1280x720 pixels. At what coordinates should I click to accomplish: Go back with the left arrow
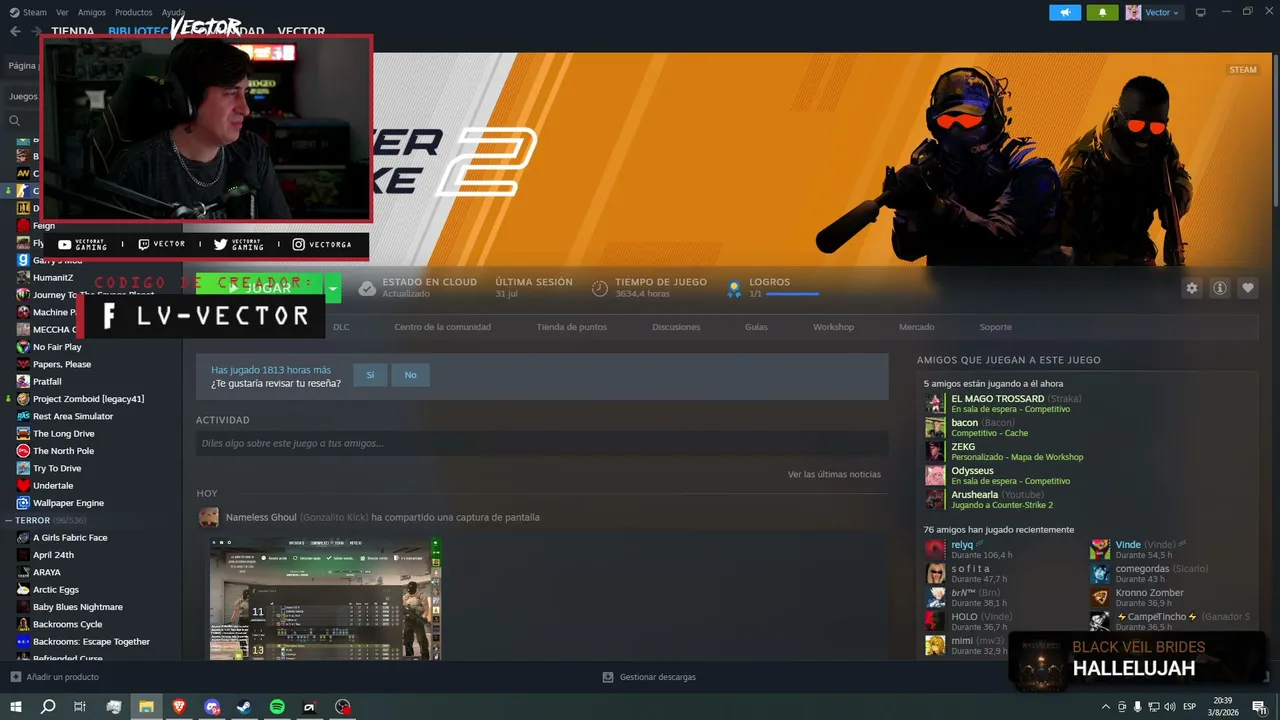15,31
